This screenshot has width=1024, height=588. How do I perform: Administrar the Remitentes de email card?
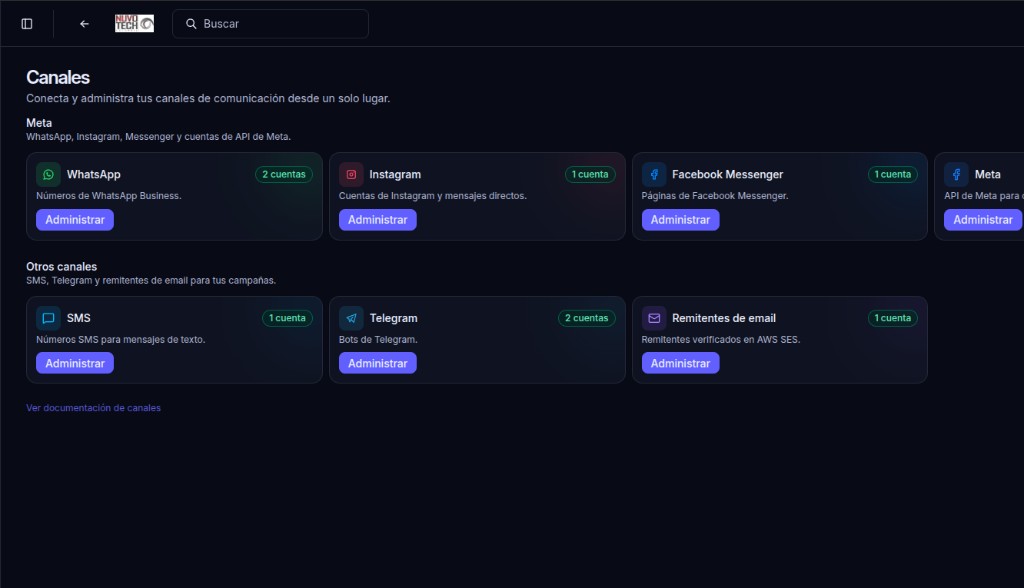tap(680, 363)
